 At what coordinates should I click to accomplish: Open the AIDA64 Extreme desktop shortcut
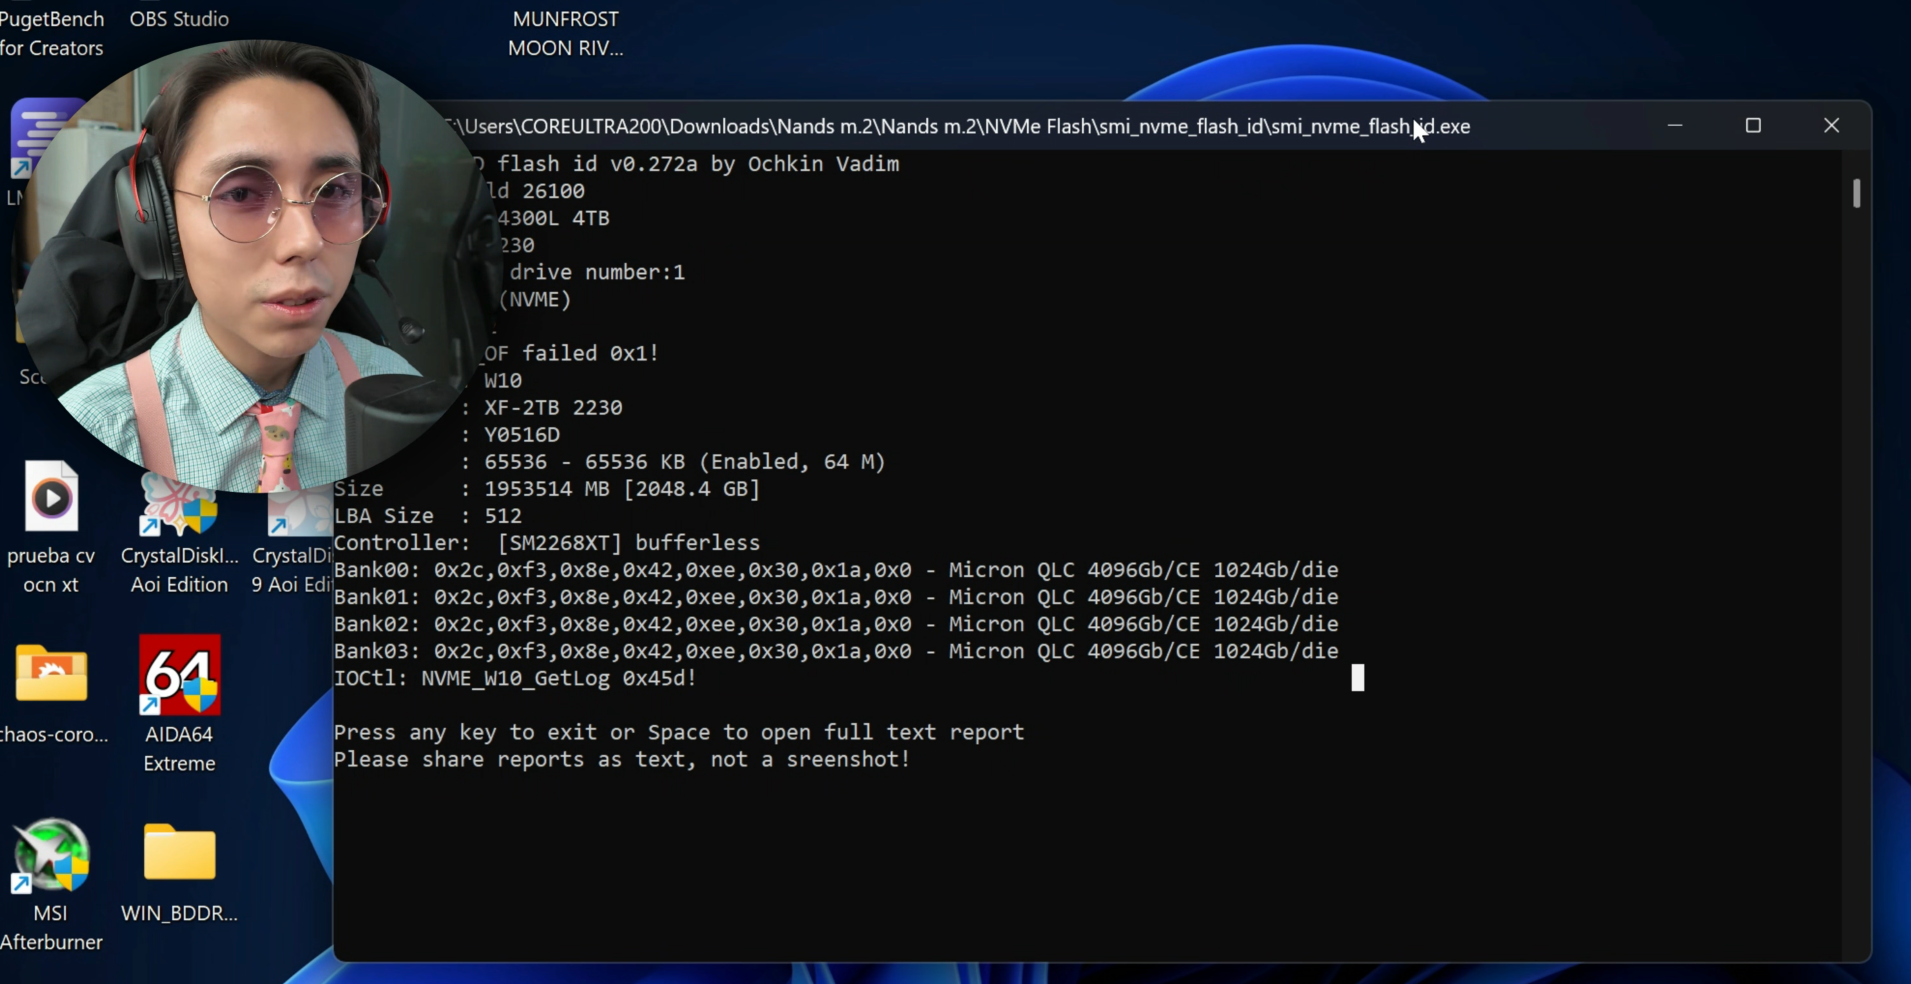(179, 676)
